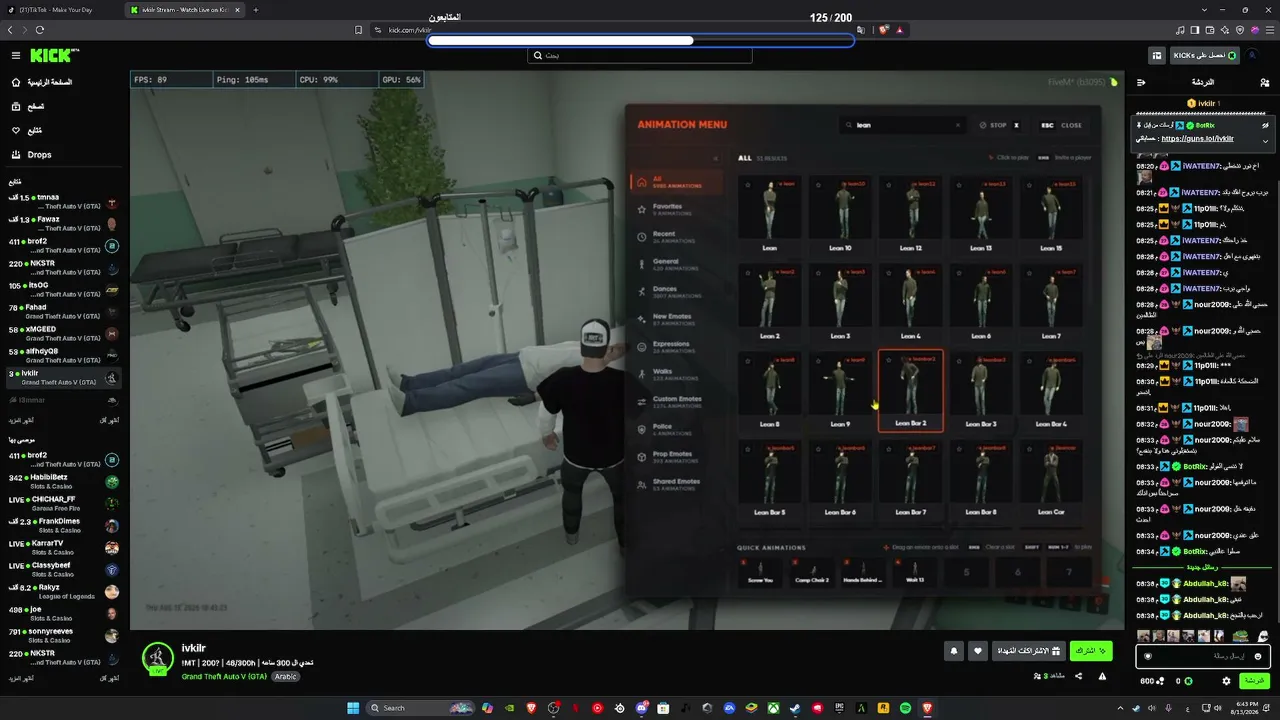1280x720 pixels.
Task: Open sonnyreeves recommended channel
Action: point(62,635)
